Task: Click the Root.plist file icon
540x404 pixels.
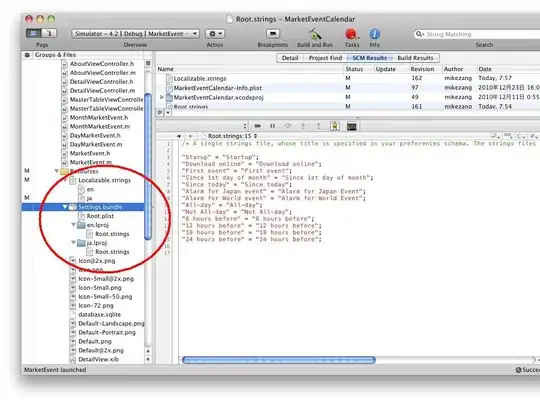Action: [x=81, y=216]
